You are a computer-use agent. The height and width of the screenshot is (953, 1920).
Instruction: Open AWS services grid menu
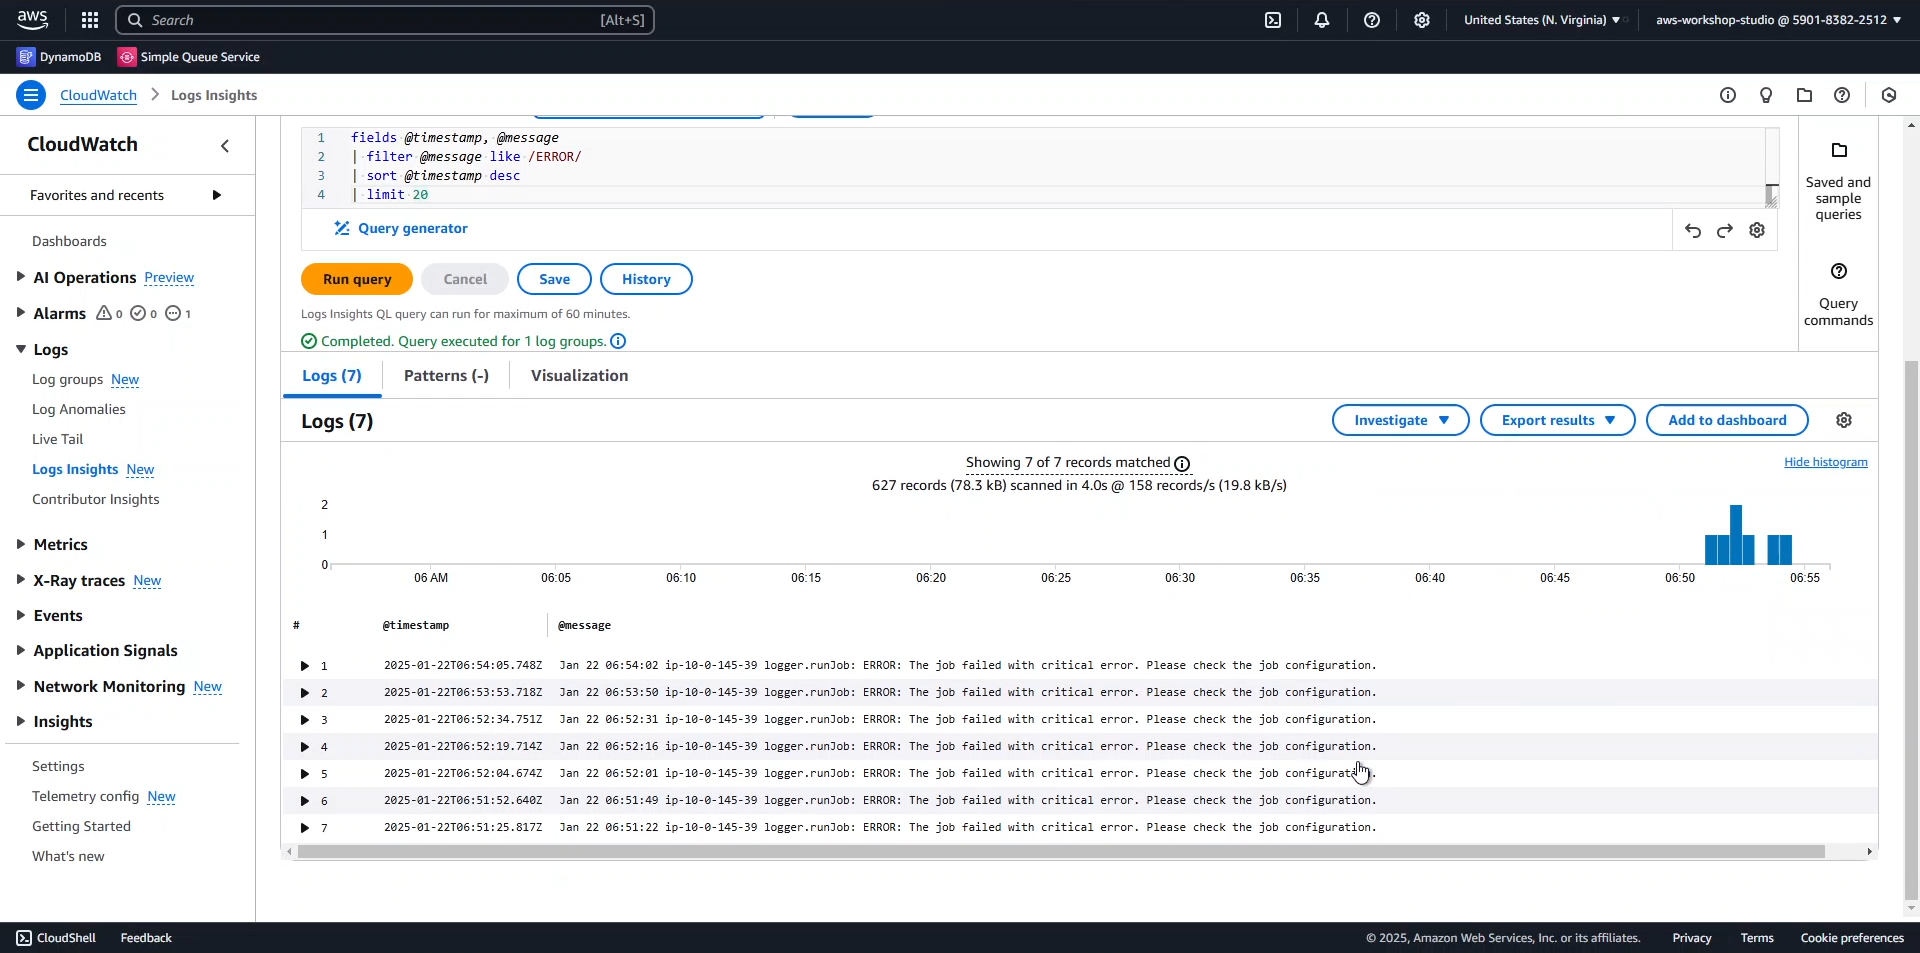90,20
